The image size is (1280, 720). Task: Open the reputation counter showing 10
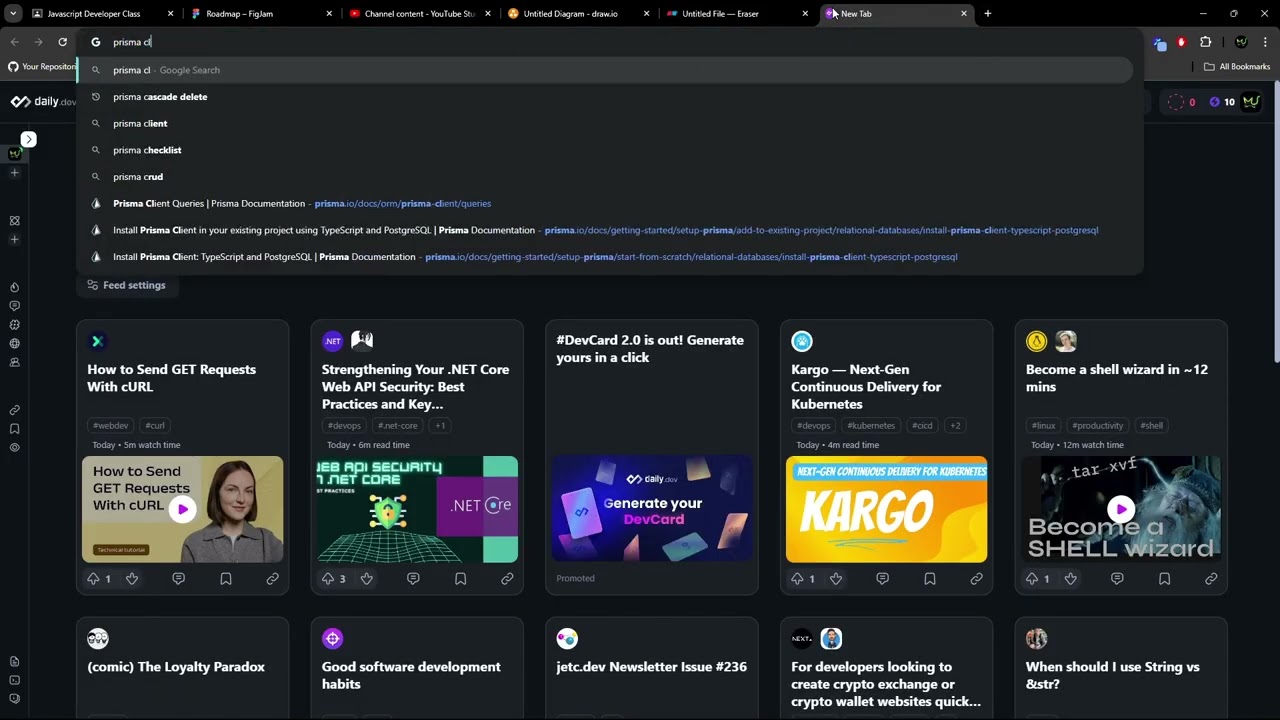[x=1222, y=102]
